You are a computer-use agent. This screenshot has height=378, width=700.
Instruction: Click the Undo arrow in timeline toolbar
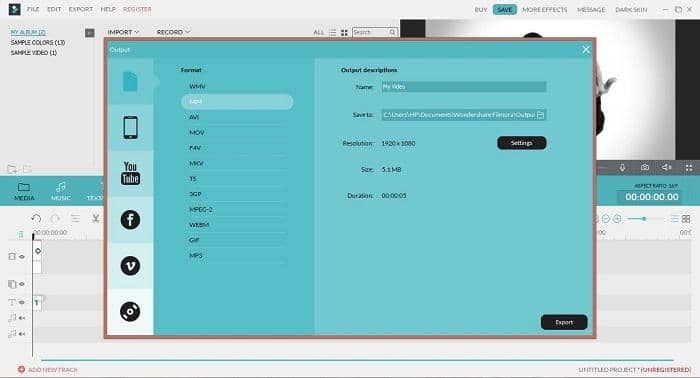click(36, 218)
